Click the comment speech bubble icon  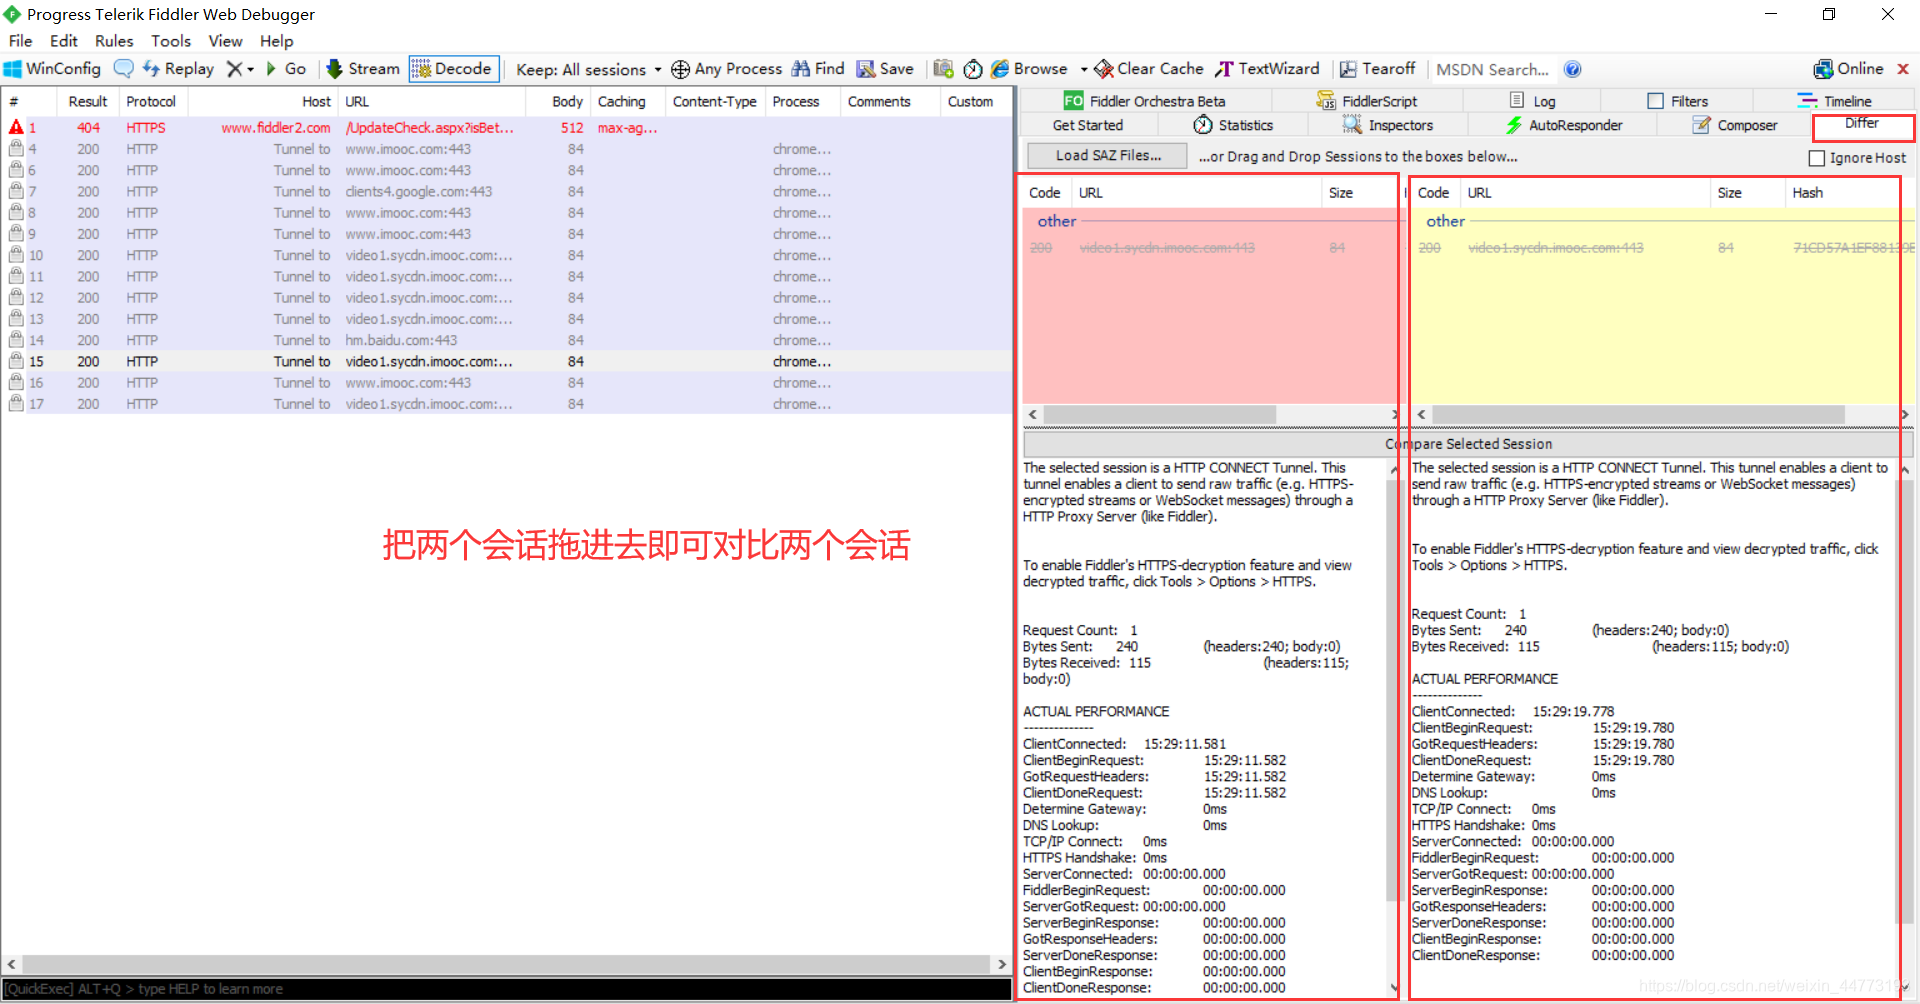123,69
